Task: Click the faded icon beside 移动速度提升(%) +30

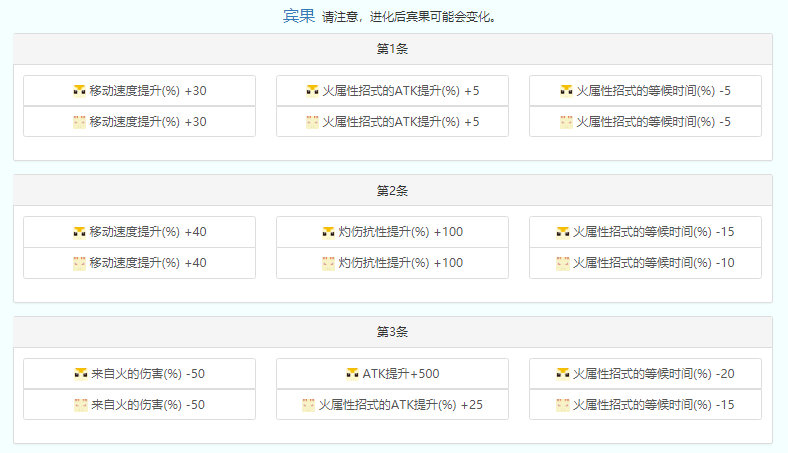Action: tap(79, 122)
